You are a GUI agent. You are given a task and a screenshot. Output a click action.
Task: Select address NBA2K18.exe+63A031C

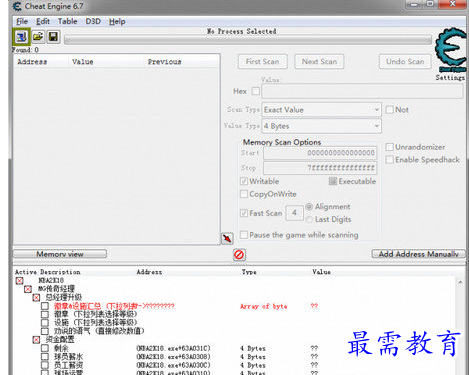173,348
